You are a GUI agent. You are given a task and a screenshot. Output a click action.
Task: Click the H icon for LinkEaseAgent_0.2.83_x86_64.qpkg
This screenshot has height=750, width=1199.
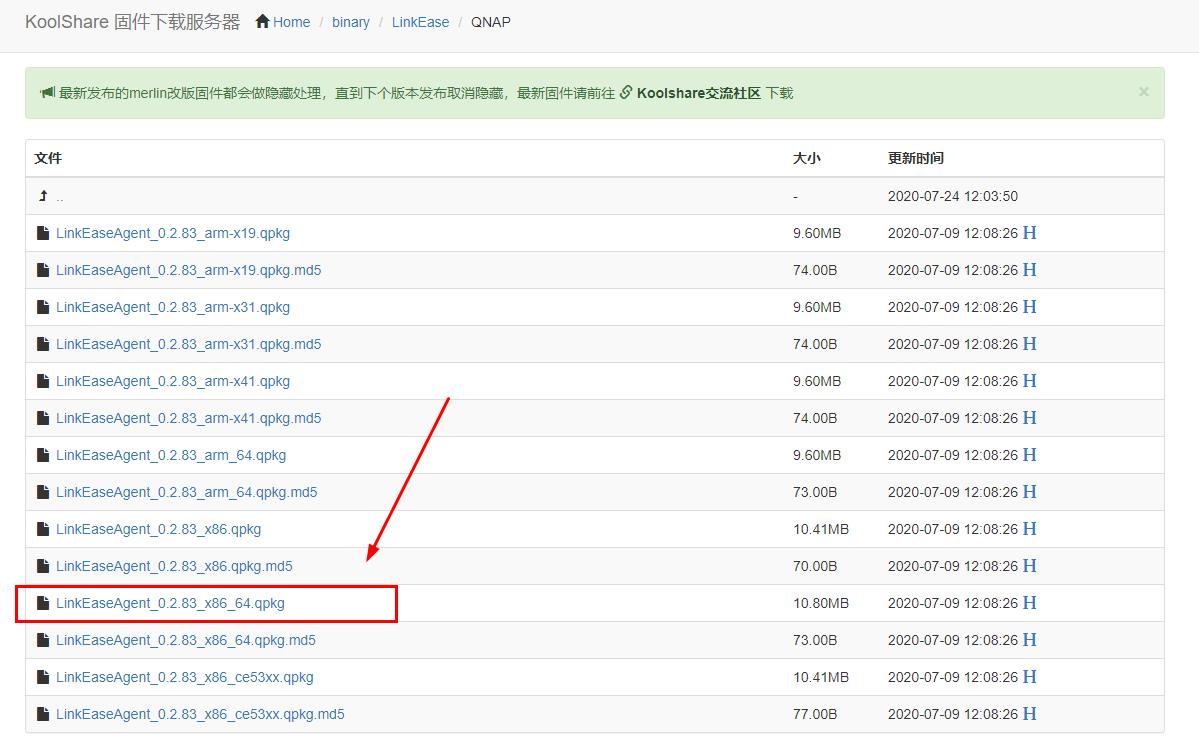tap(1029, 603)
